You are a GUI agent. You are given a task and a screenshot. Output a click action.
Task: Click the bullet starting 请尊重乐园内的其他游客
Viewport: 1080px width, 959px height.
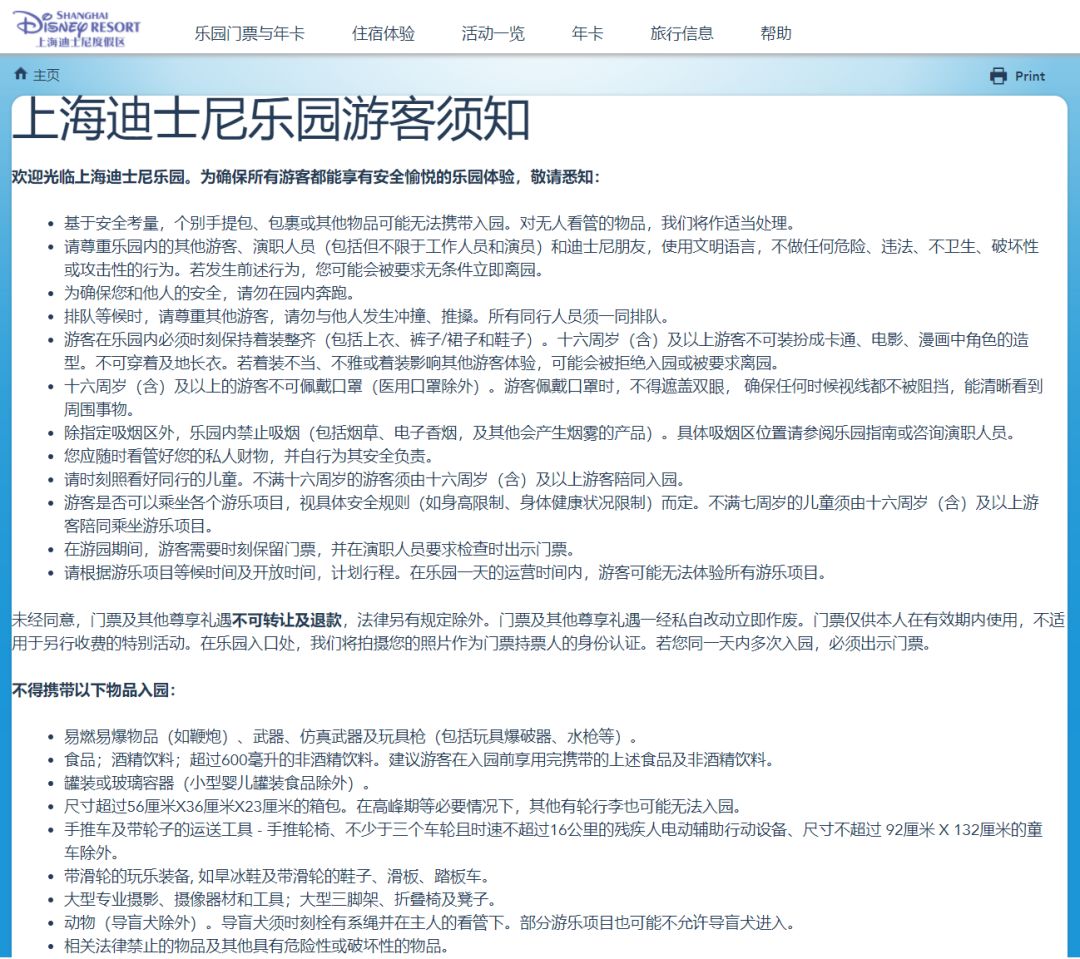click(551, 258)
